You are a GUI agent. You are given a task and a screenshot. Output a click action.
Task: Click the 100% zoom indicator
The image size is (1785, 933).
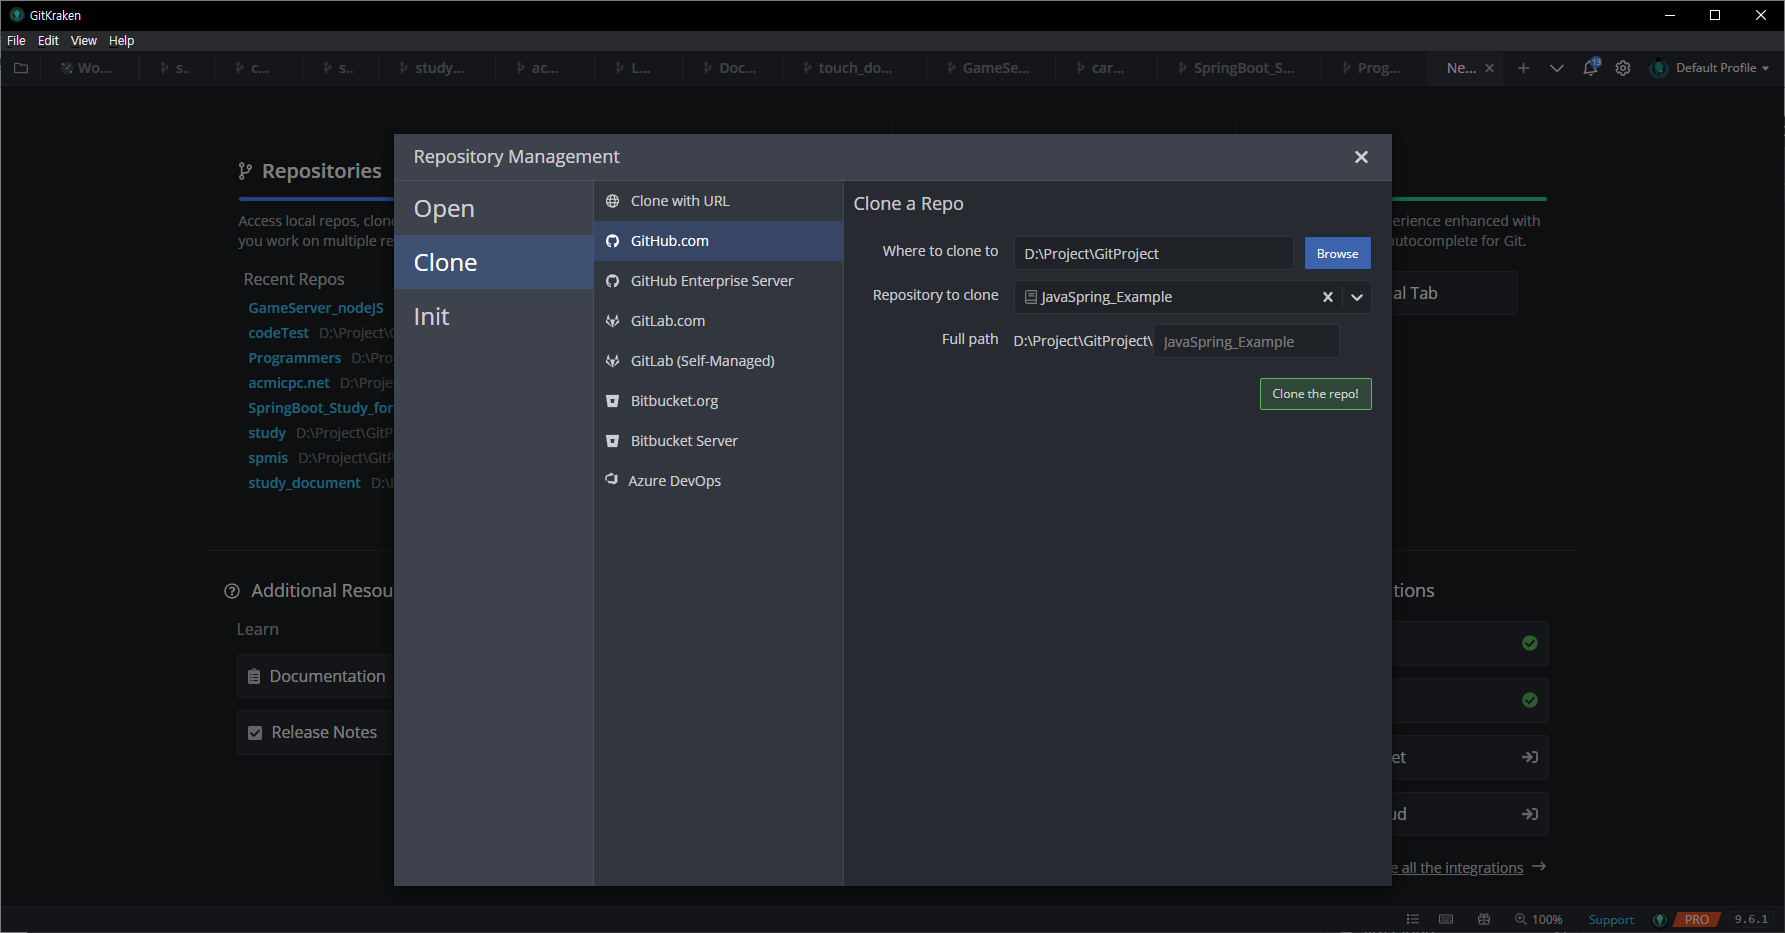[x=1538, y=919]
